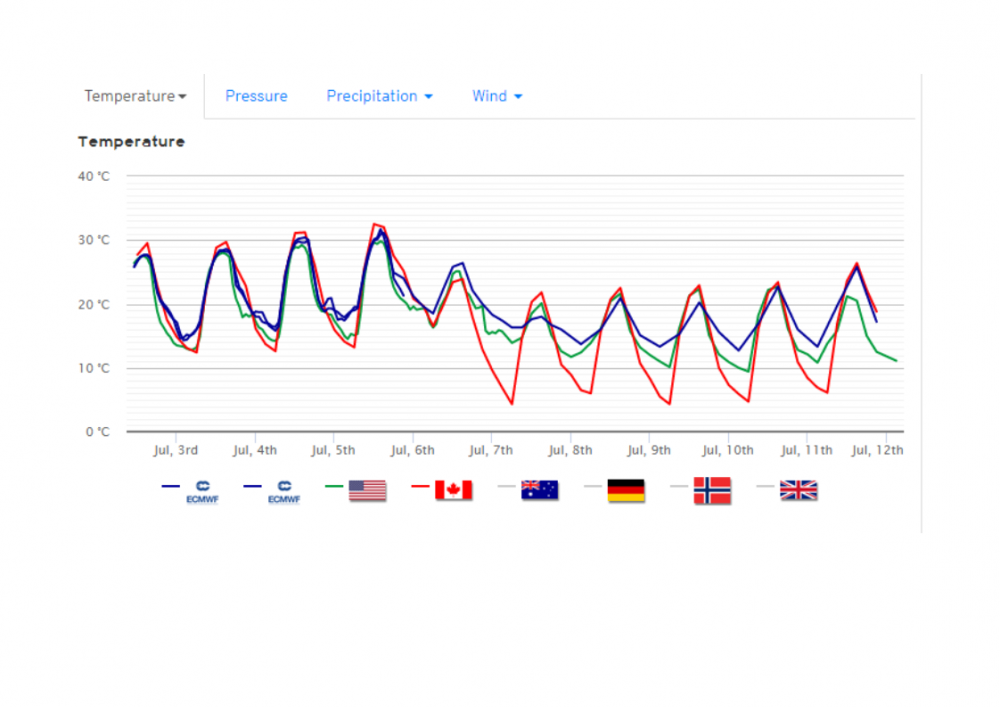1000x707 pixels.
Task: Toggle the first ECMWF model legend icon
Action: coord(202,490)
